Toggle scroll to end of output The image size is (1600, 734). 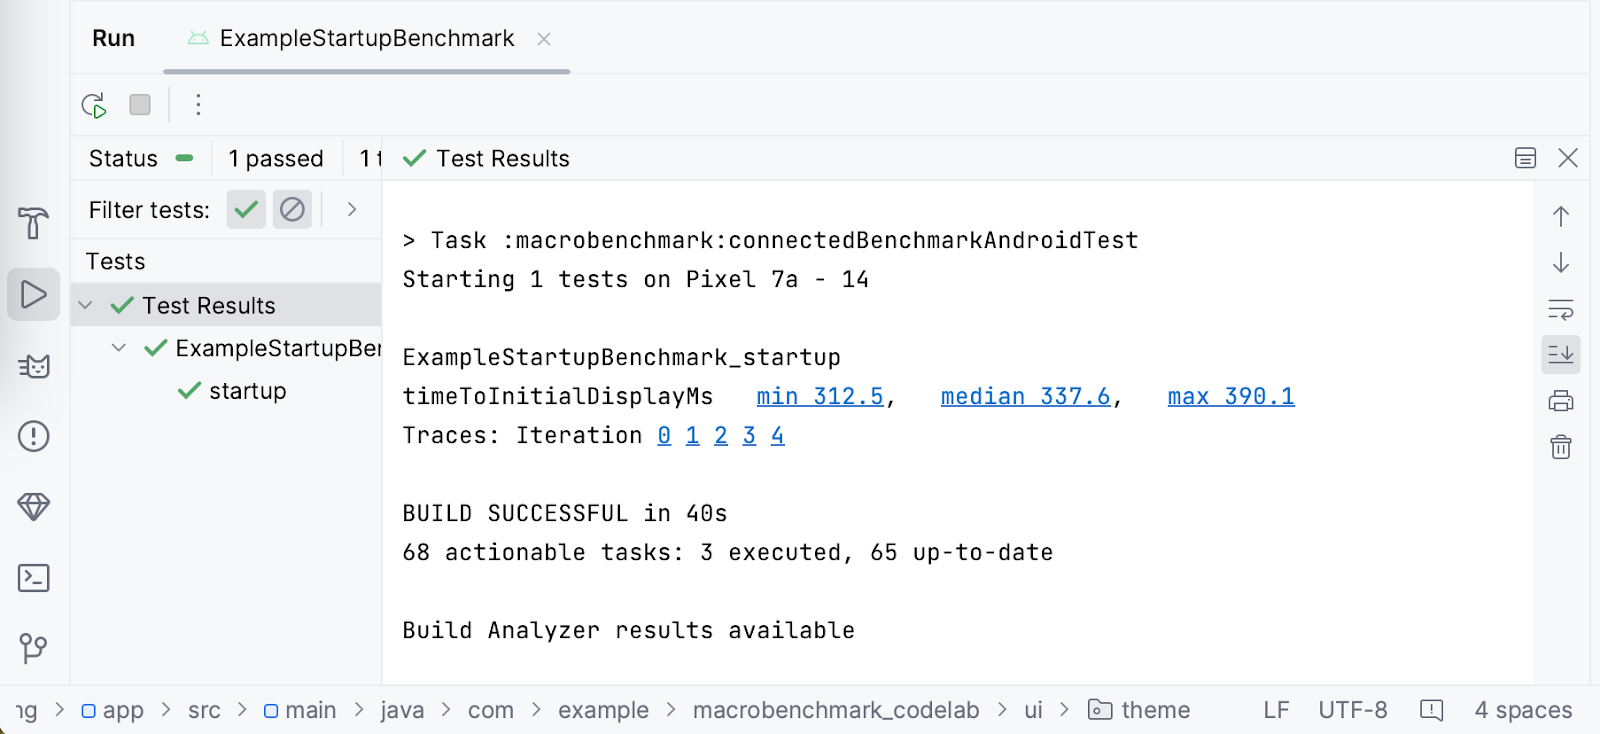(x=1560, y=354)
